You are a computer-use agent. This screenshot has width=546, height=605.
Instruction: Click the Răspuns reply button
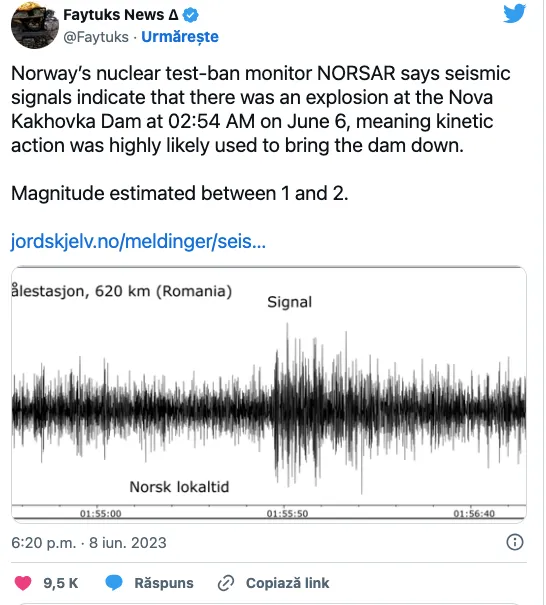164,583
